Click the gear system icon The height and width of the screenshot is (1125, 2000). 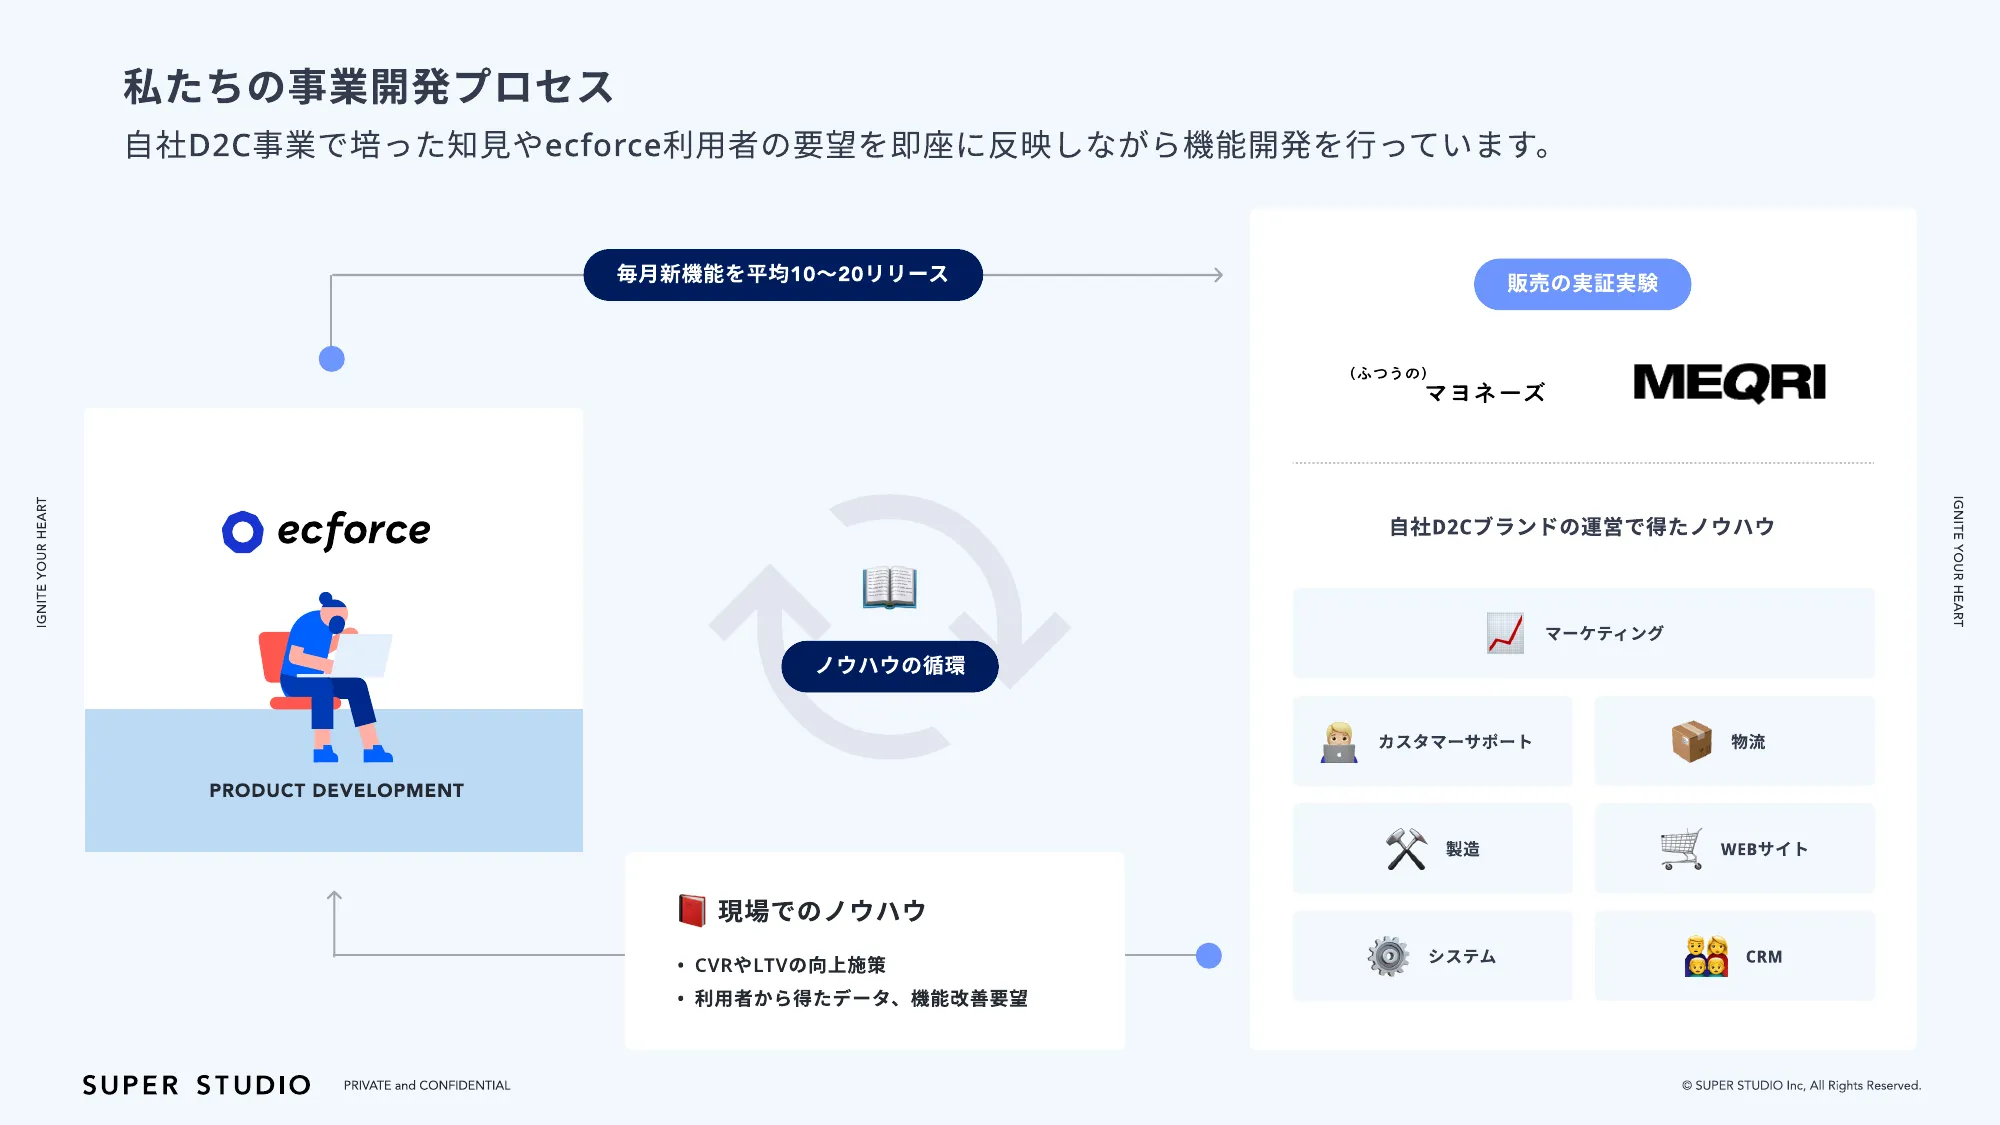coord(1388,956)
